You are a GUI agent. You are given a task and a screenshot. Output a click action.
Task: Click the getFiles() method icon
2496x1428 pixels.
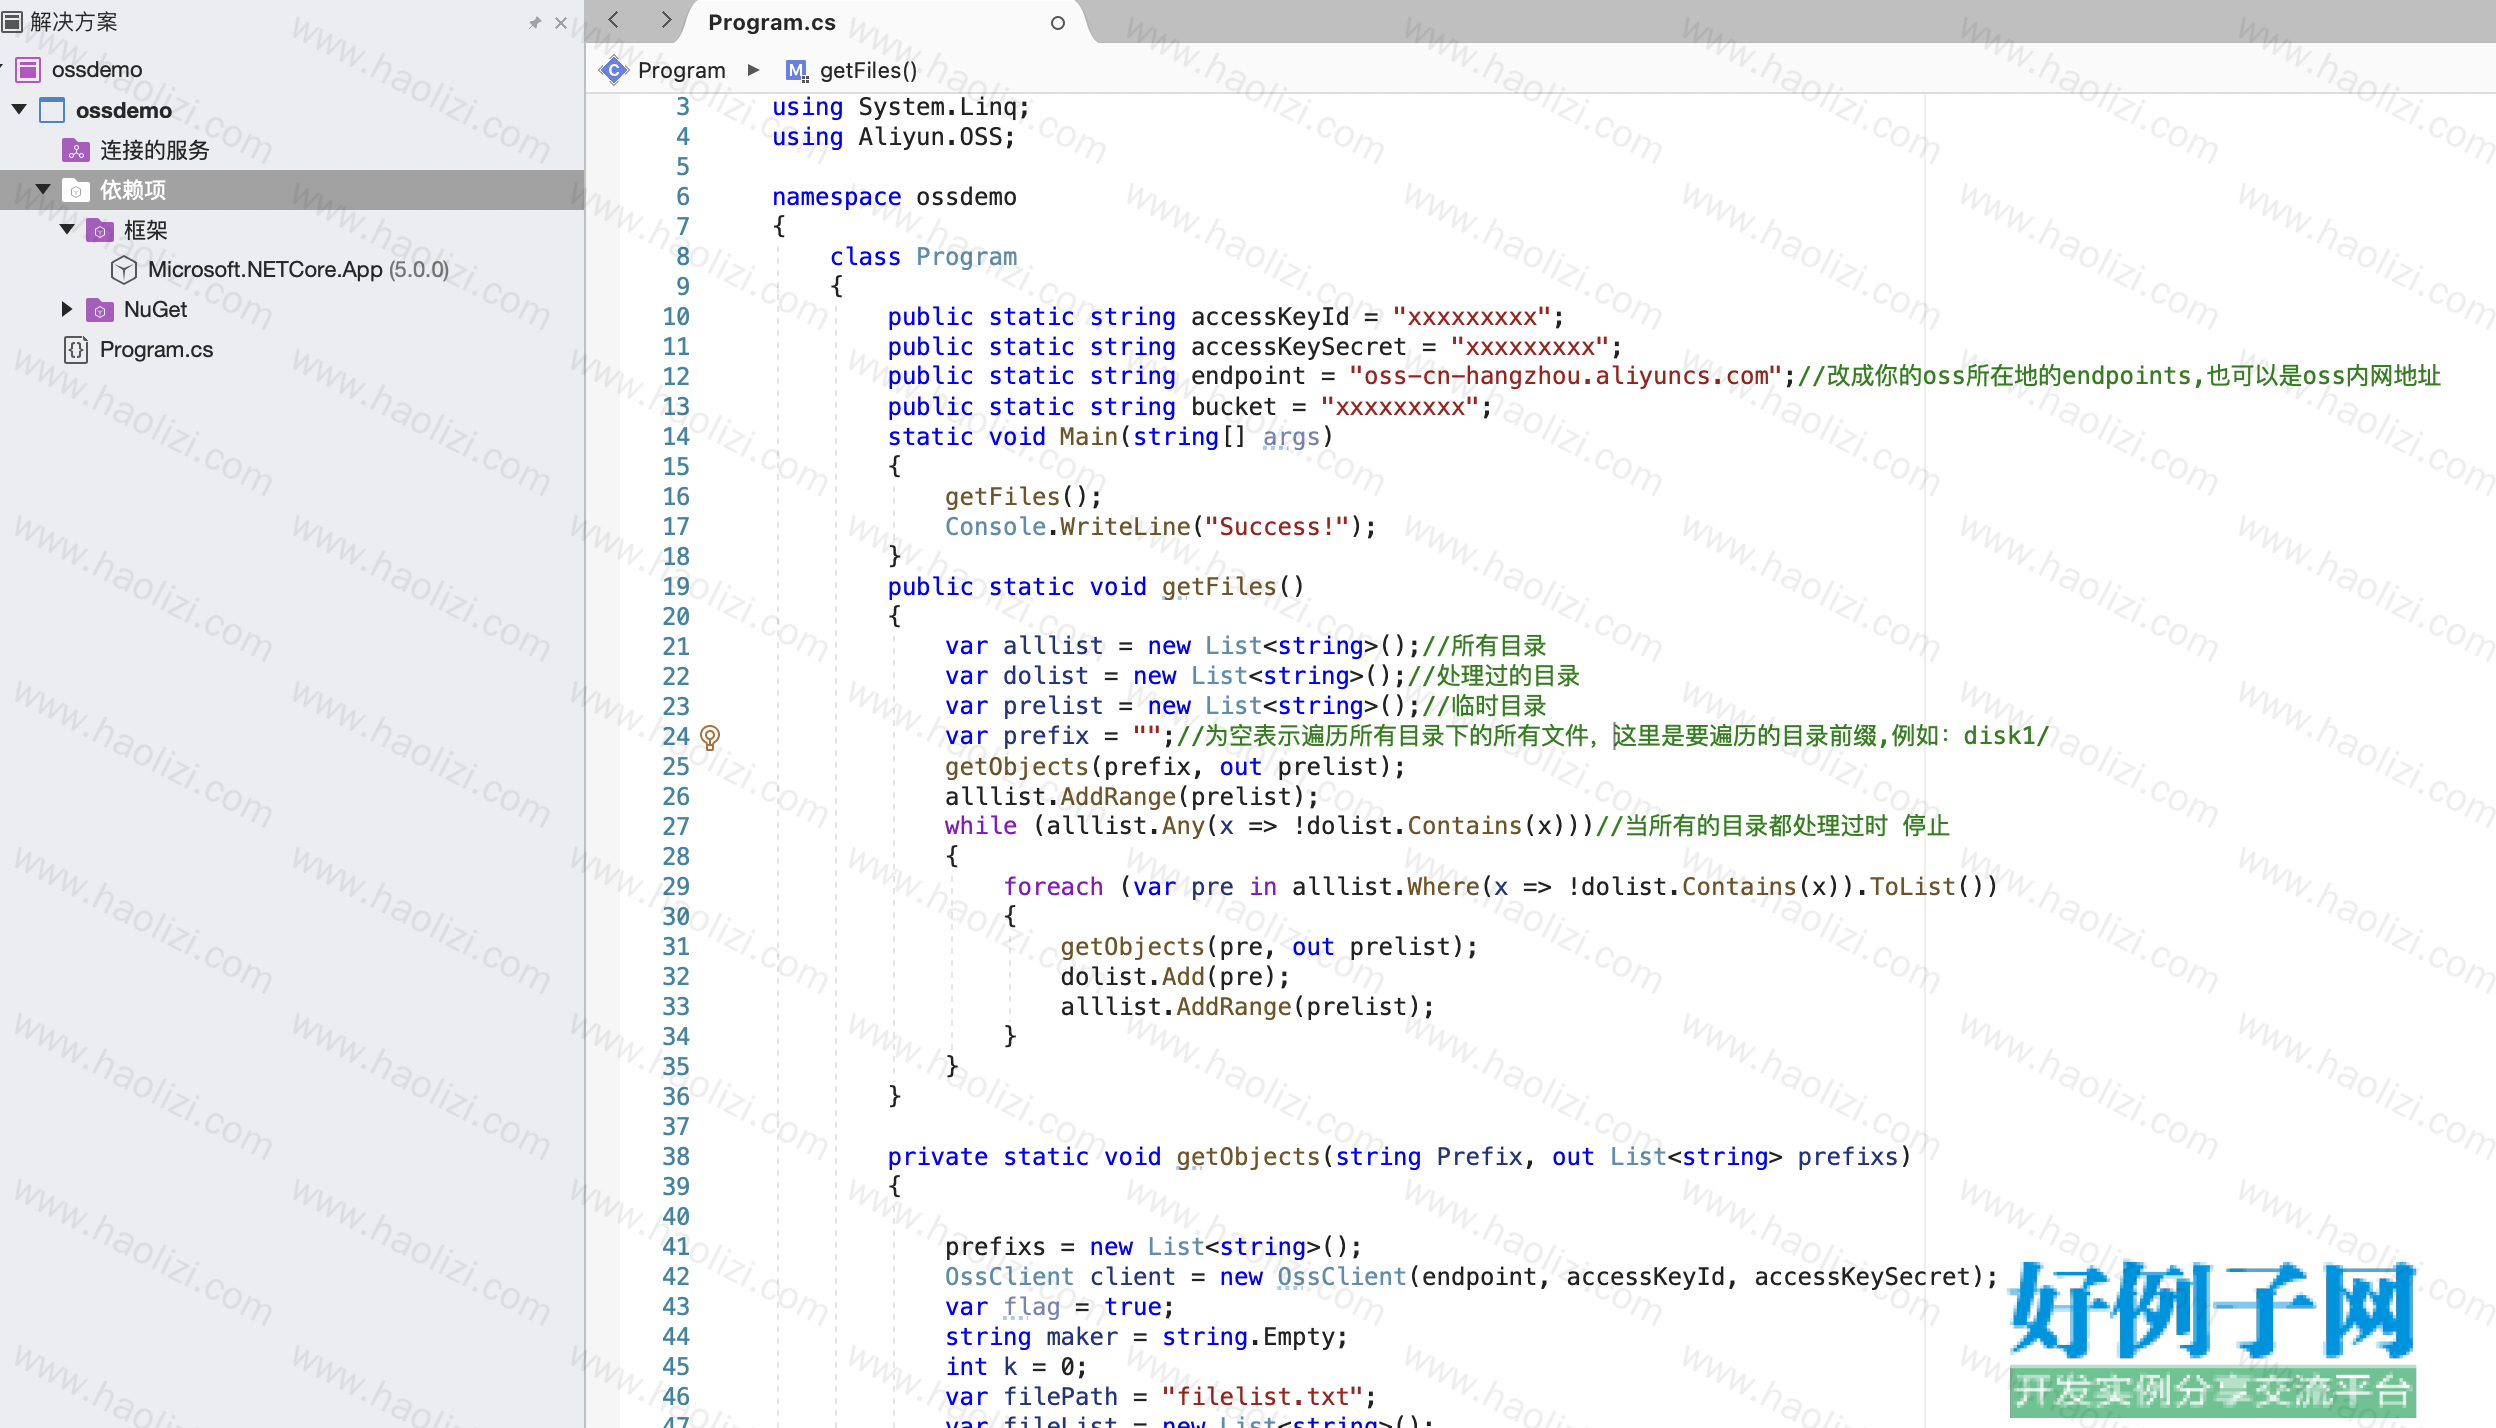(796, 70)
